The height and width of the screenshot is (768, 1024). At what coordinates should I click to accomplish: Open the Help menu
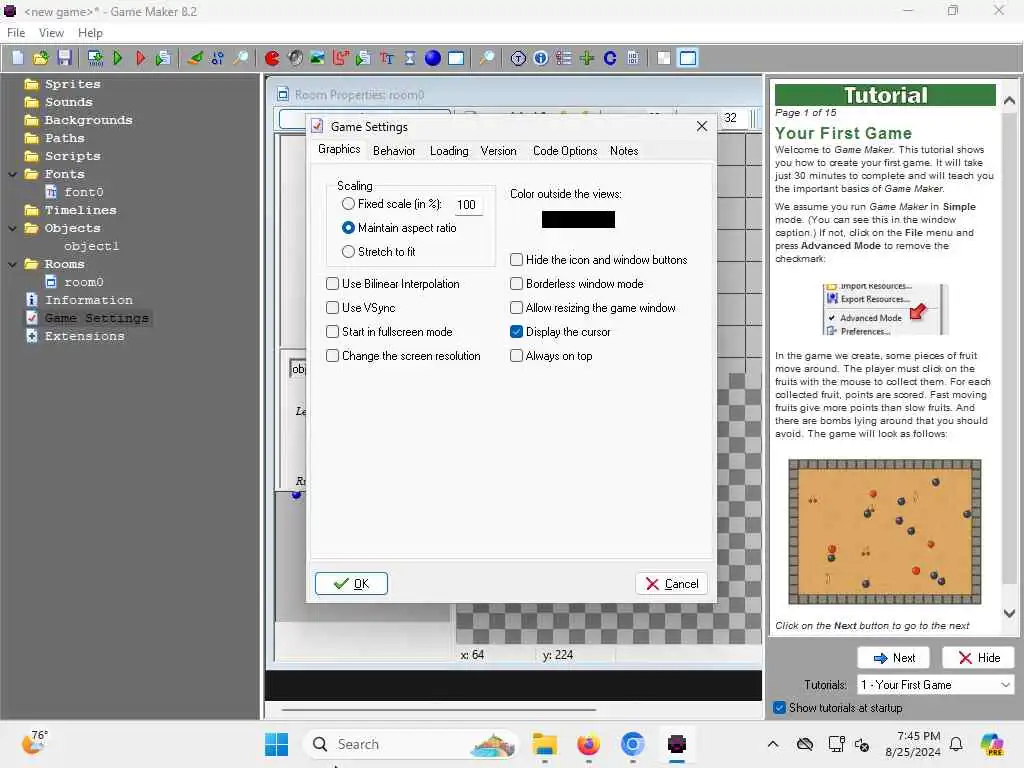point(90,33)
